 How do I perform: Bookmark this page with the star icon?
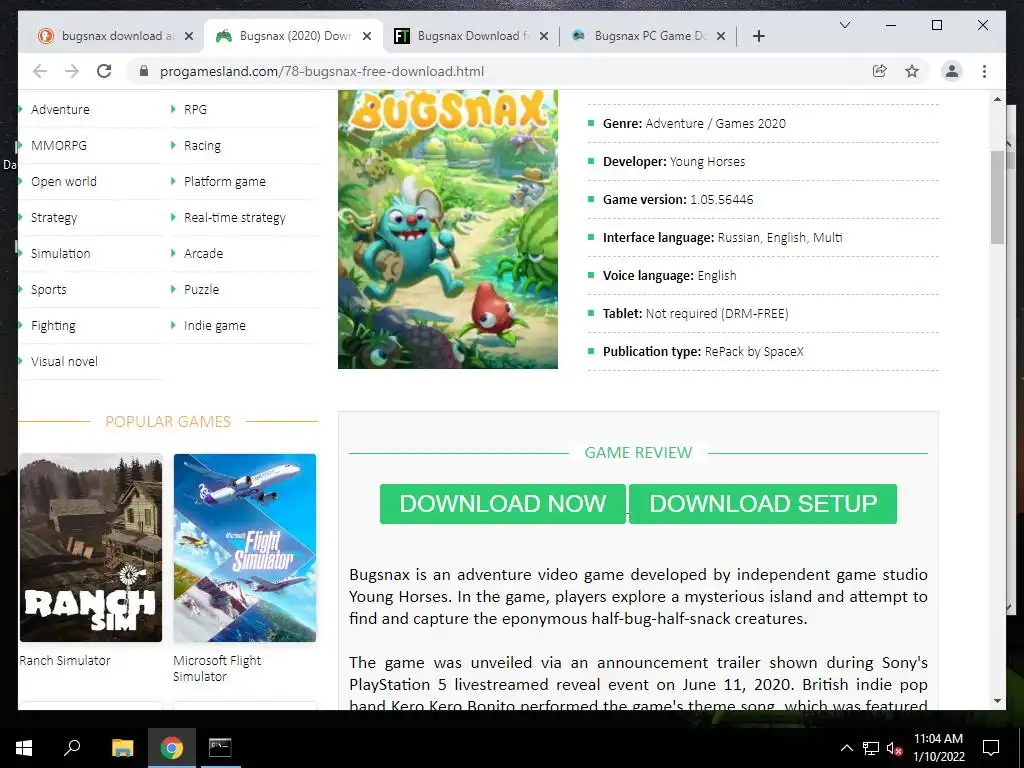tap(912, 71)
